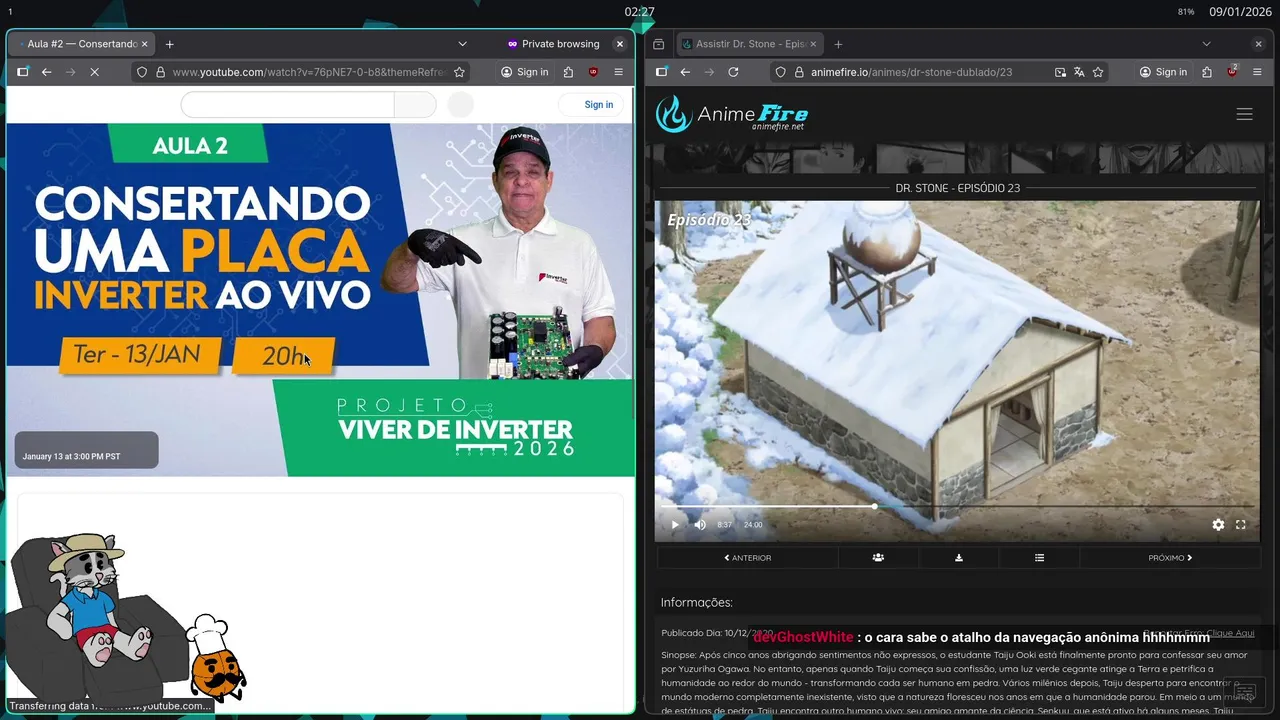Image resolution: width=1280 pixels, height=720 pixels.
Task: Click the YouTube page Sign in link
Action: (x=599, y=104)
